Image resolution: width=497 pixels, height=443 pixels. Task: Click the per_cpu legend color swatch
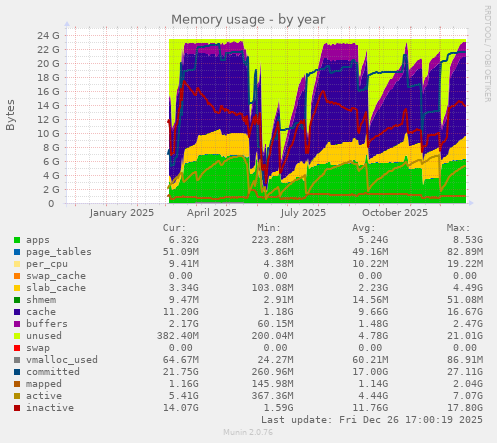[x=17, y=264]
